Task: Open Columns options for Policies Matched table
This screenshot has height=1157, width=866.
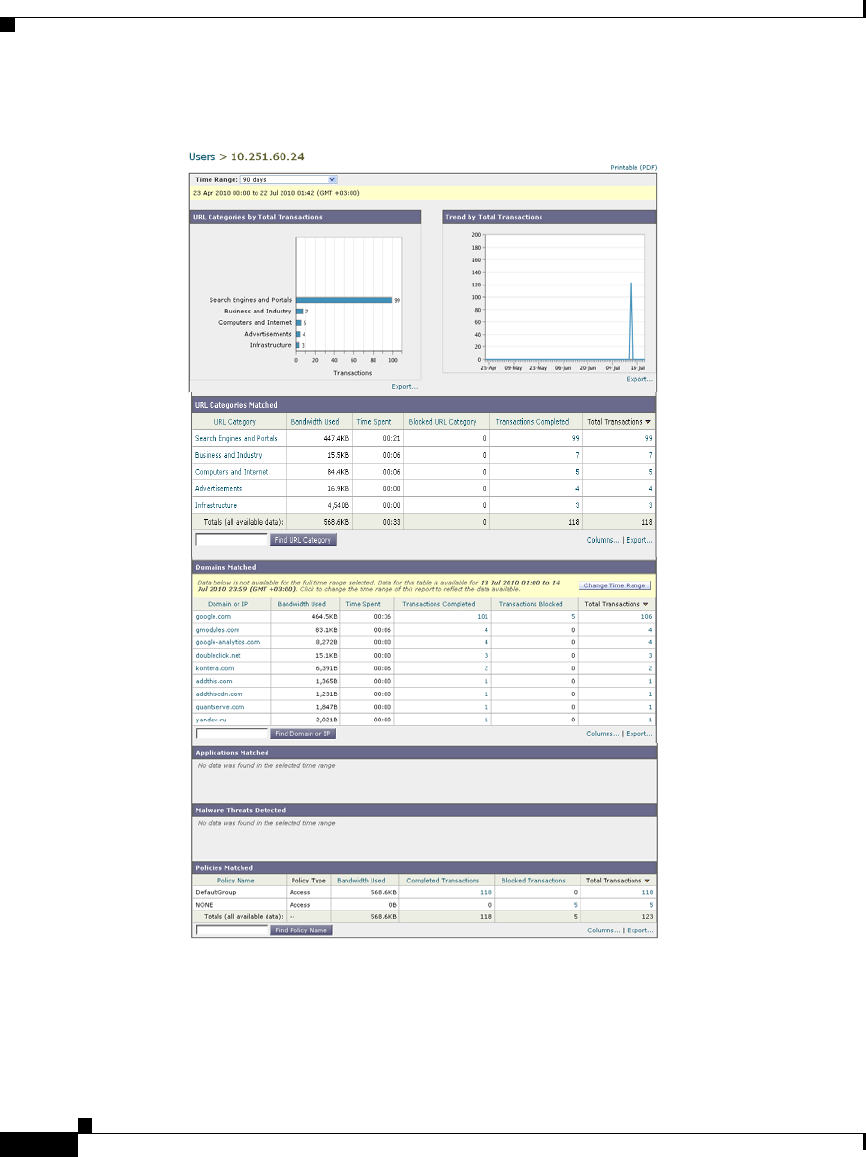Action: pyautogui.click(x=603, y=930)
